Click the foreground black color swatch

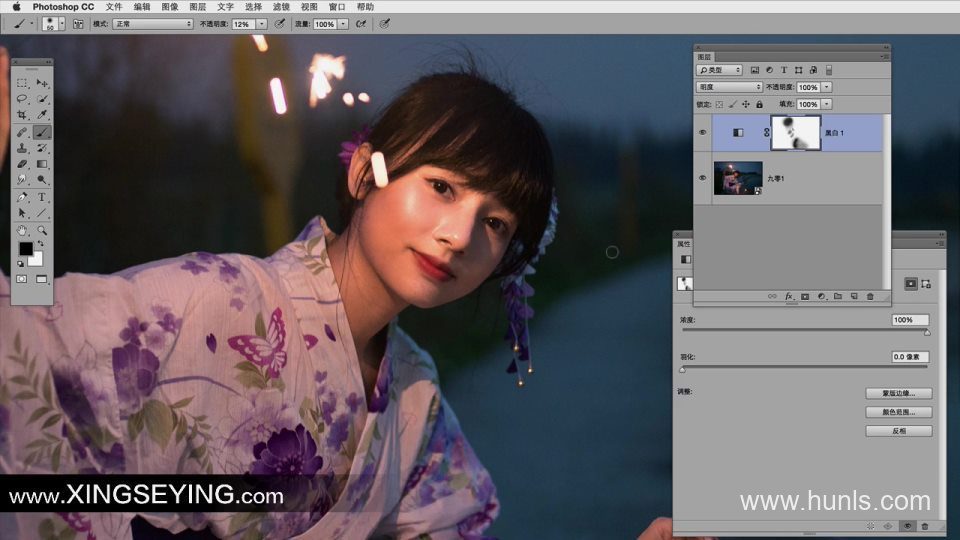[x=26, y=249]
